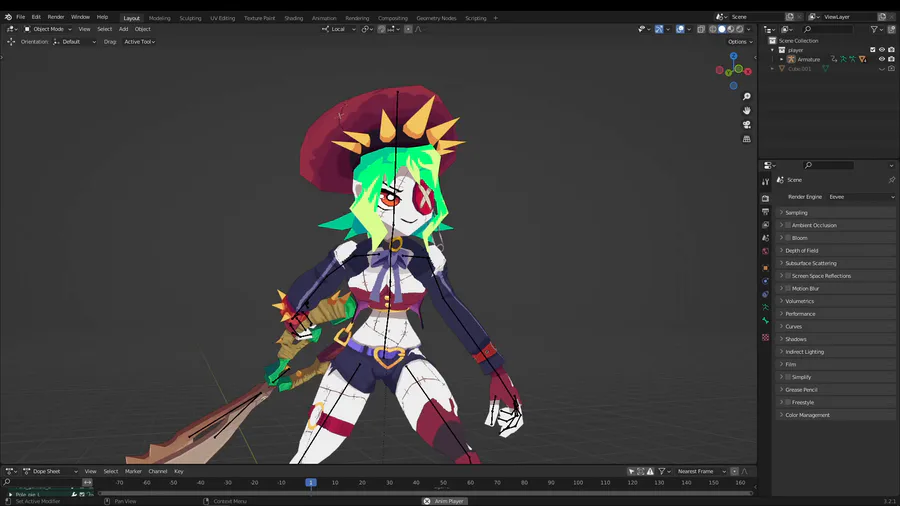Image resolution: width=900 pixels, height=506 pixels.
Task: Cancel the Anim Player in status bar
Action: (x=426, y=501)
